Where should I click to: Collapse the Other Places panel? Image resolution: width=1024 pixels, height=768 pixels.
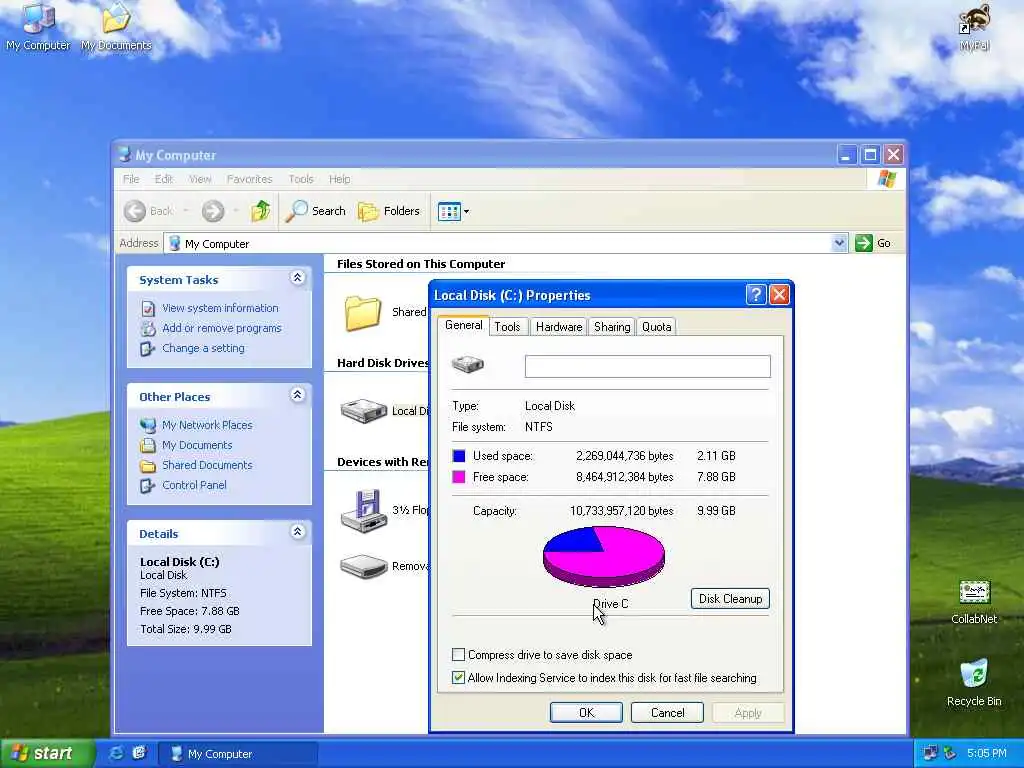click(297, 395)
